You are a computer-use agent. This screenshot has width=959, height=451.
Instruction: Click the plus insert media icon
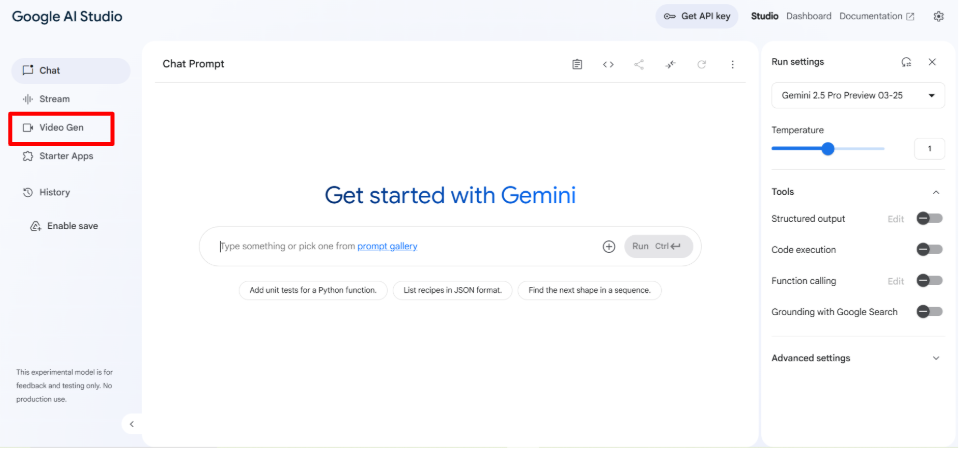pyautogui.click(x=609, y=247)
